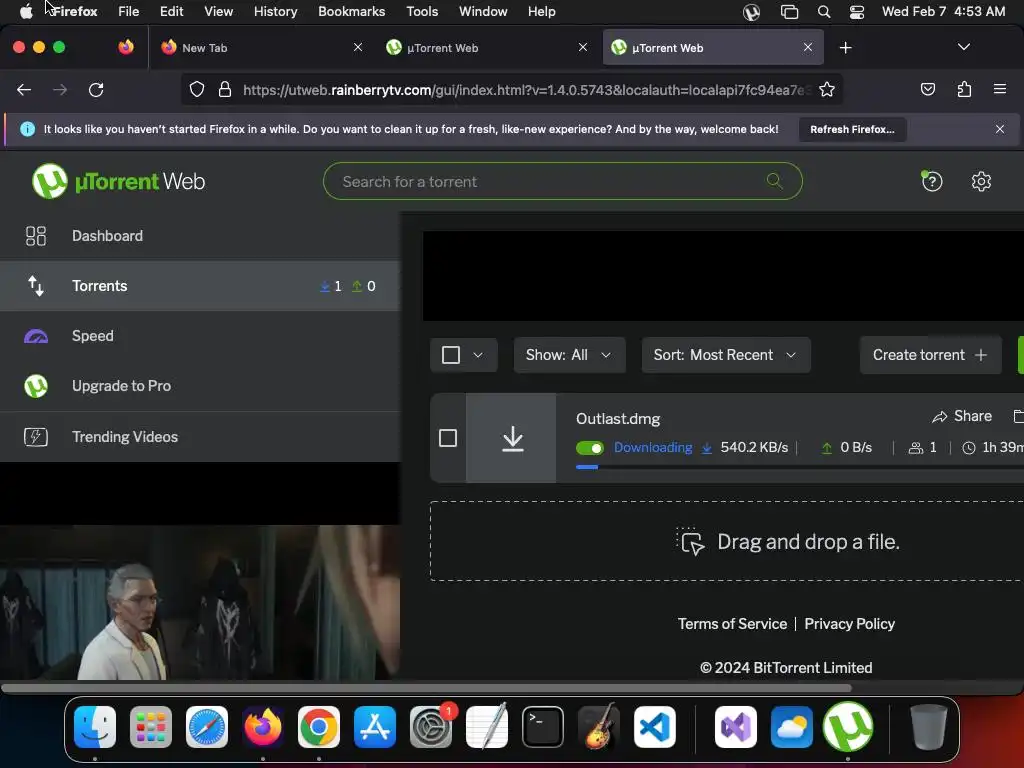1024x768 pixels.
Task: Open the History menu in menu bar
Action: pyautogui.click(x=276, y=12)
